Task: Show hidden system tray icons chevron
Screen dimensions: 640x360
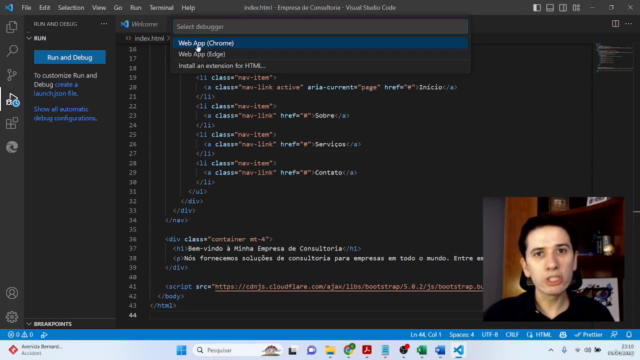Action: [551, 350]
